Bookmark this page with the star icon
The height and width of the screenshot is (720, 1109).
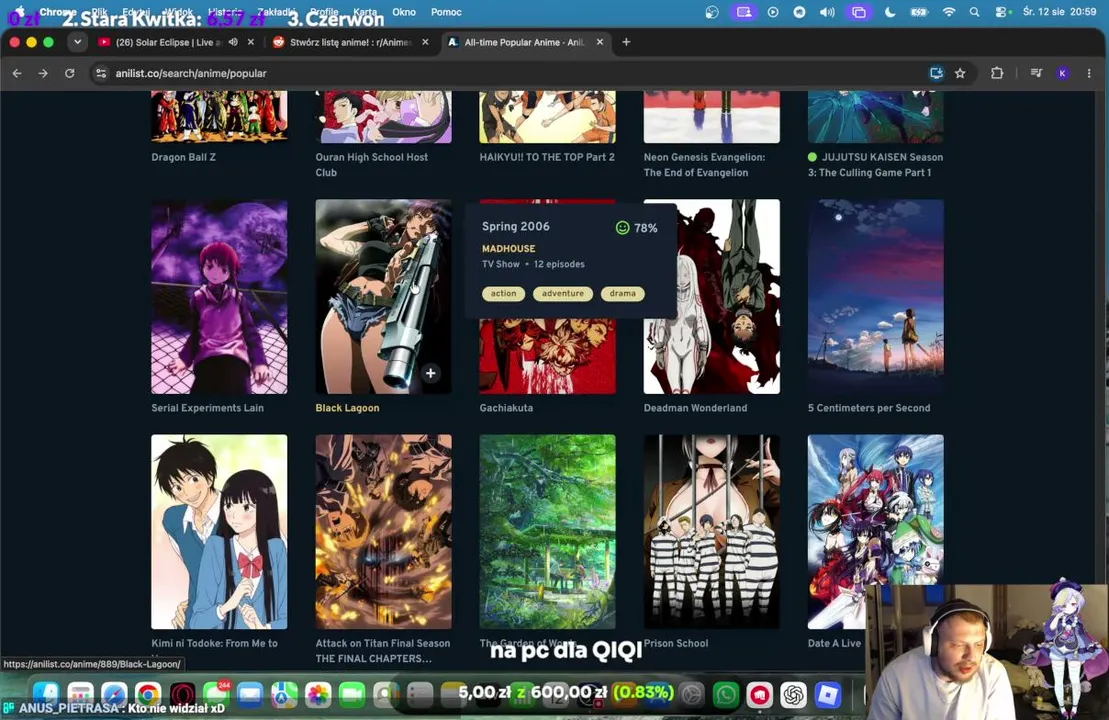[x=960, y=73]
